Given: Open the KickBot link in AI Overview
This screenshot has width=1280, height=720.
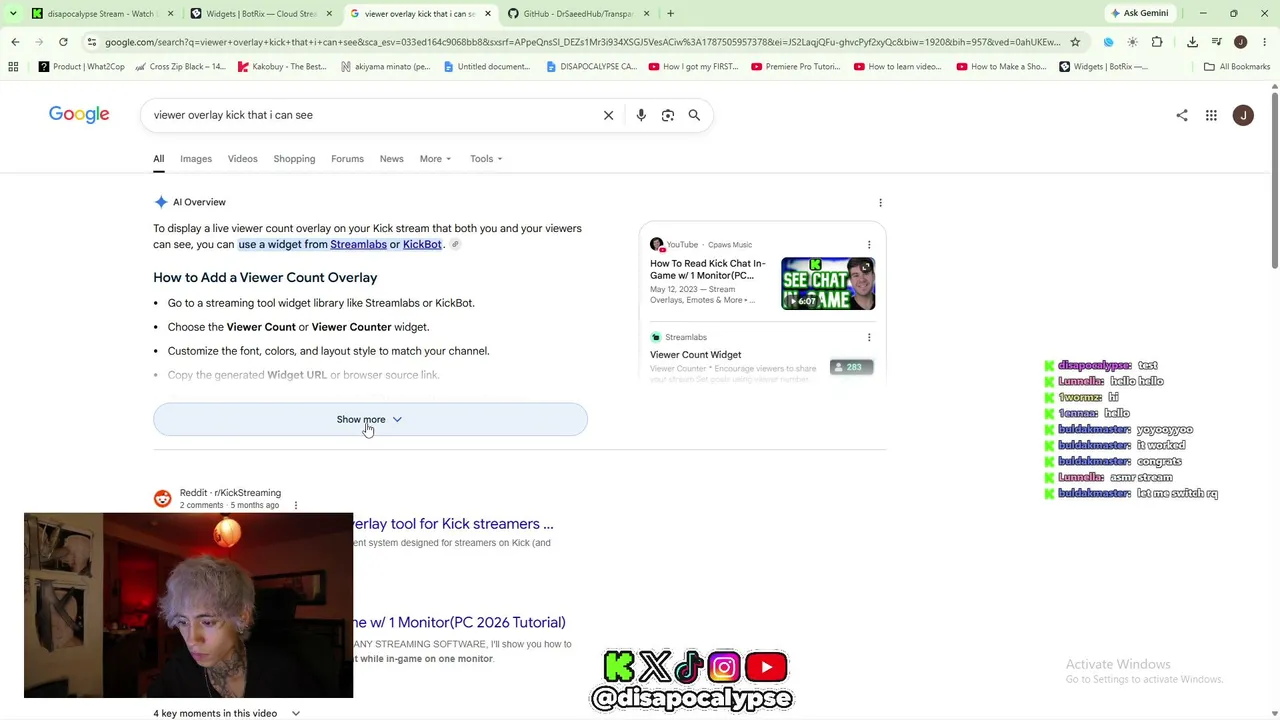Looking at the screenshot, I should click(x=422, y=244).
